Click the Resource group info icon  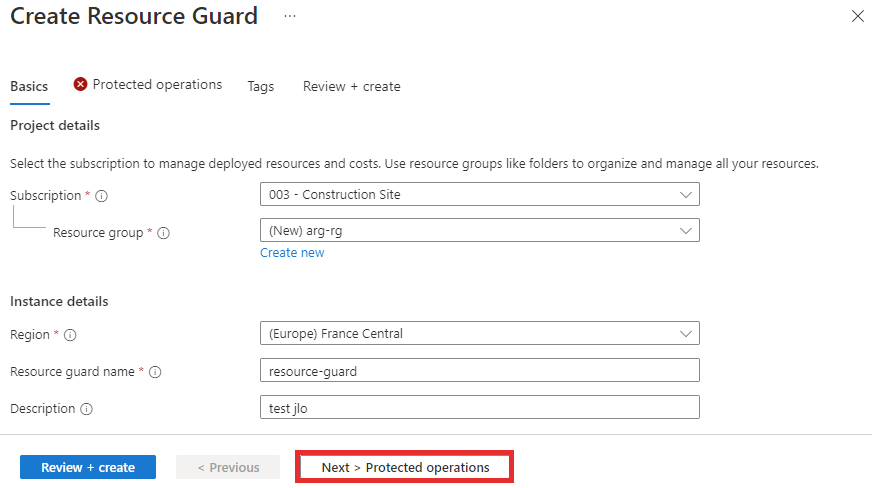click(x=164, y=233)
